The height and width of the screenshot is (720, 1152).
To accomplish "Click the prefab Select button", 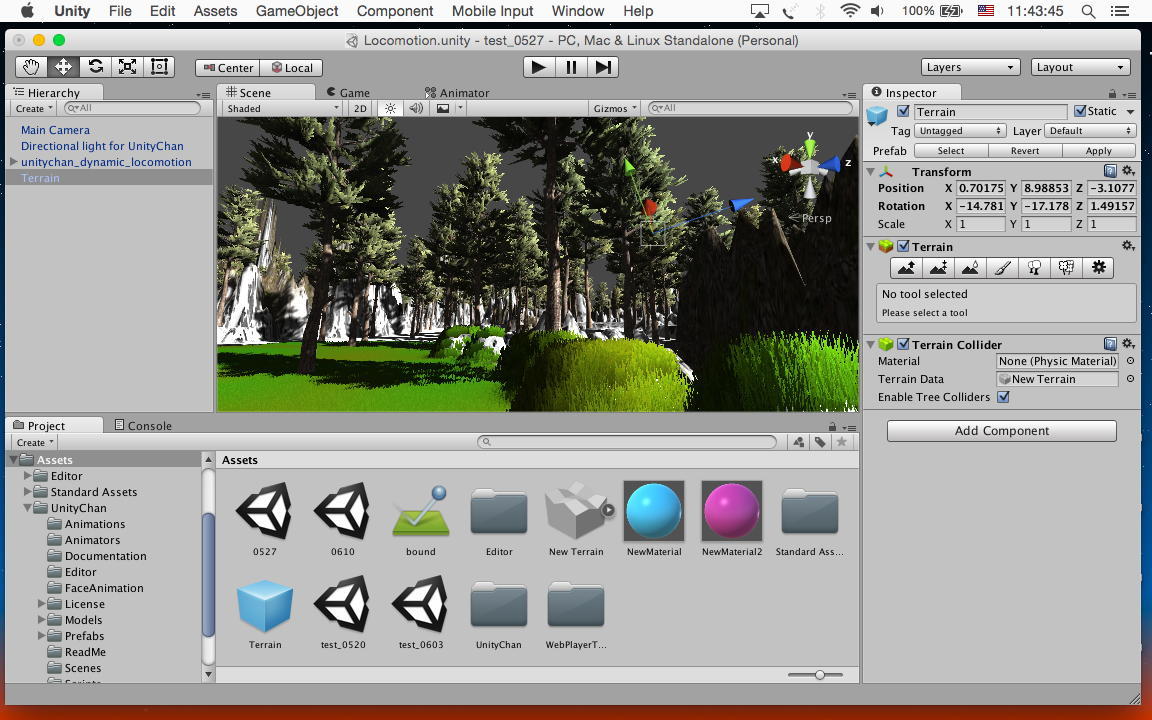I will coord(951,151).
